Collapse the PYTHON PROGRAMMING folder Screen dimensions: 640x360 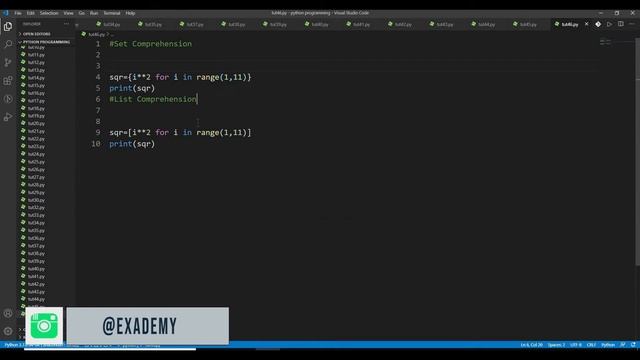pyautogui.click(x=46, y=42)
